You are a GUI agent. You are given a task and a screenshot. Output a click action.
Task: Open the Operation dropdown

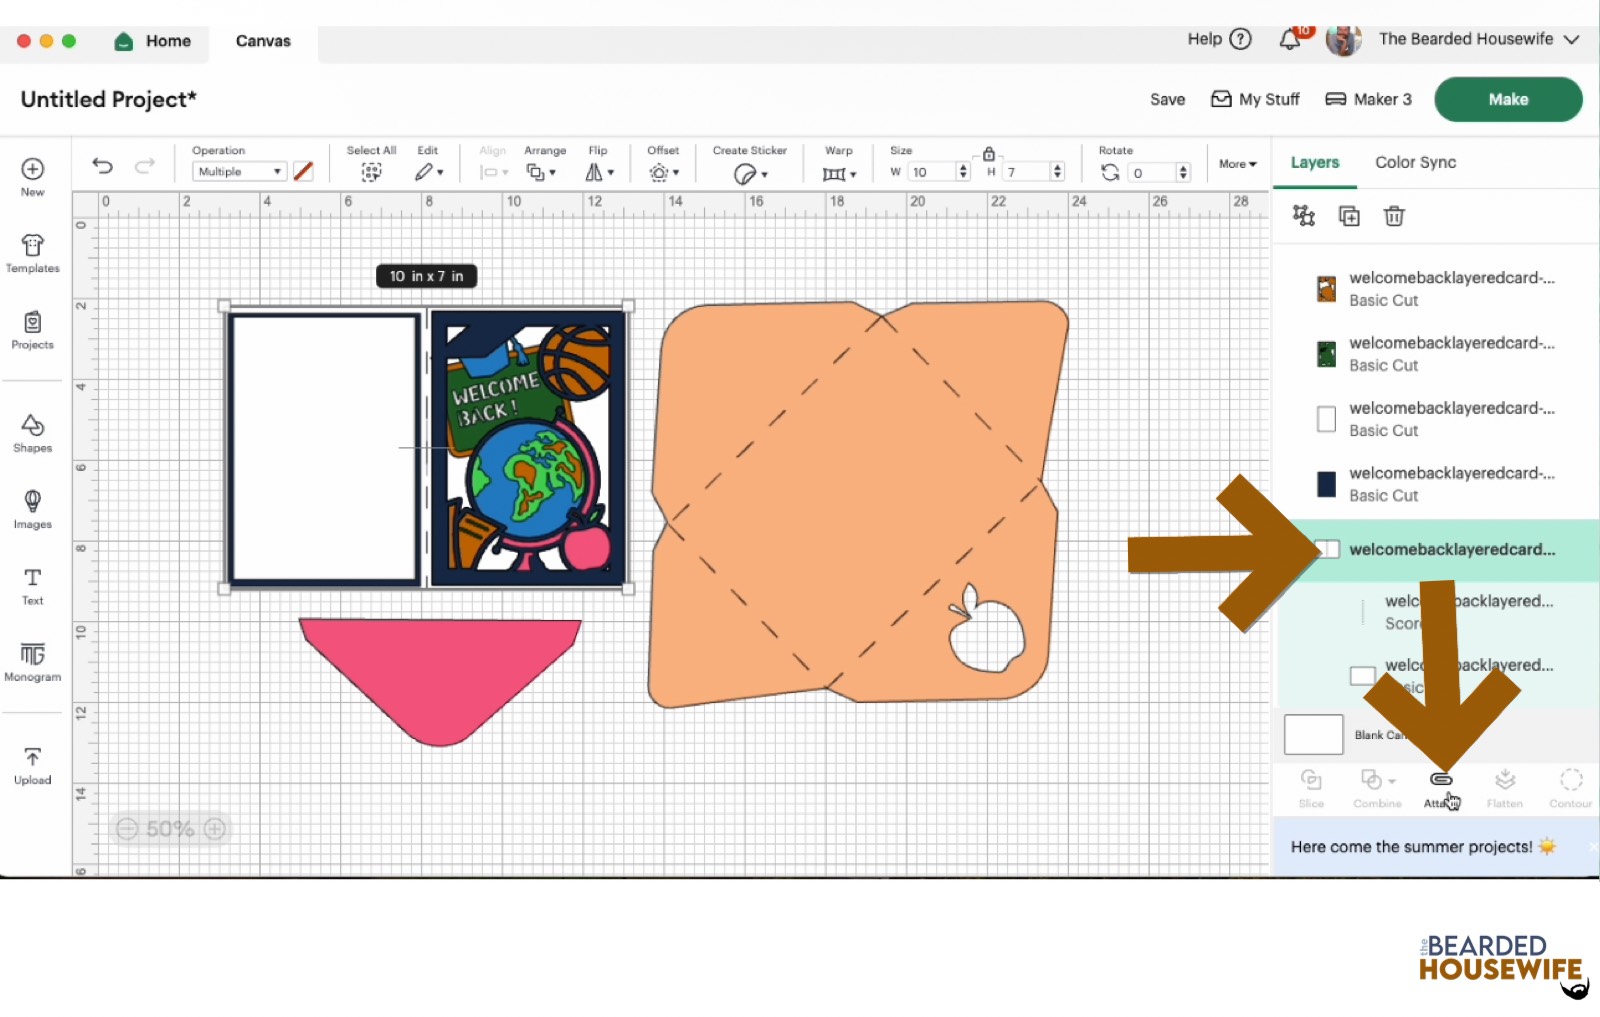coord(238,172)
